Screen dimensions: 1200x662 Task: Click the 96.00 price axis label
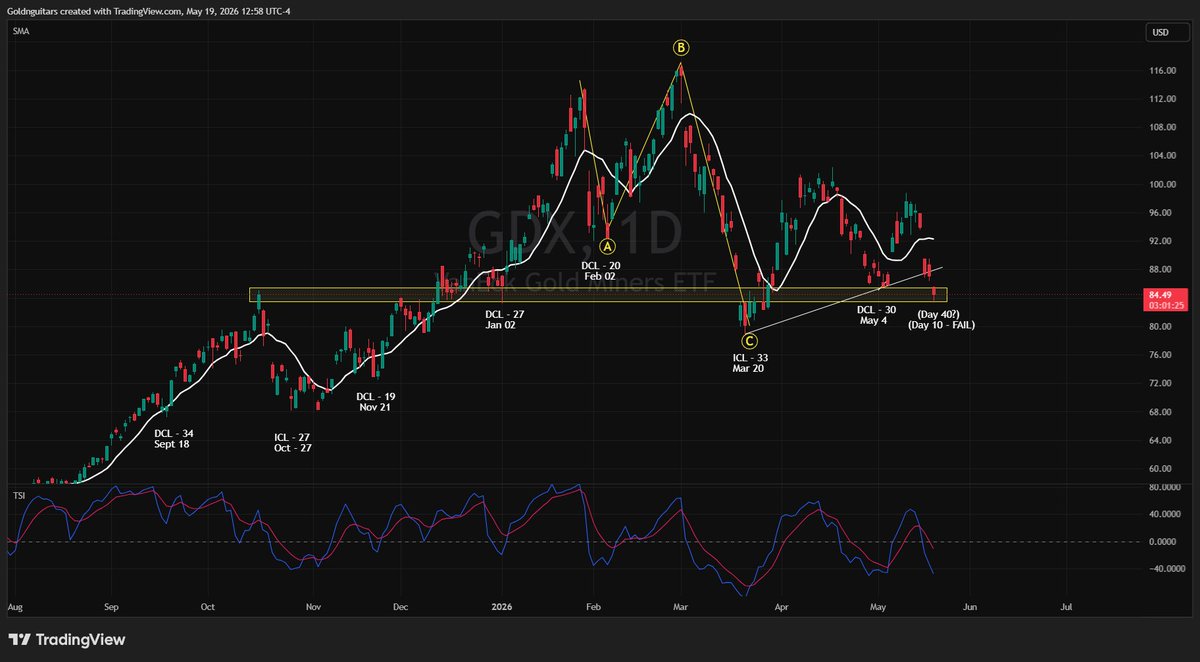tap(1162, 213)
